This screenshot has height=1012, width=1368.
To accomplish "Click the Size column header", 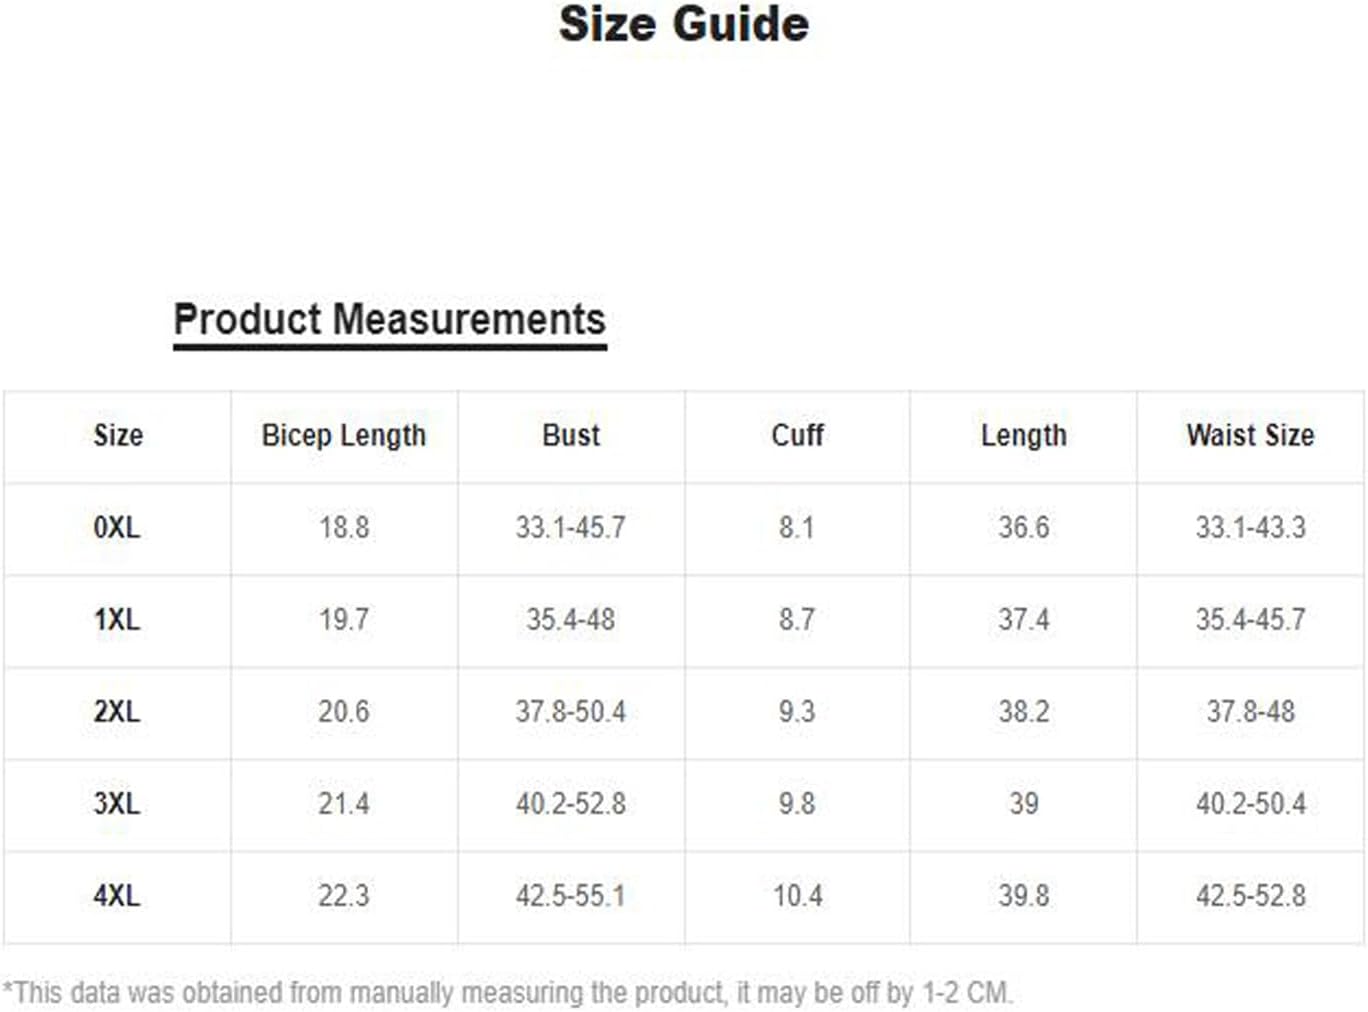I will 118,435.
